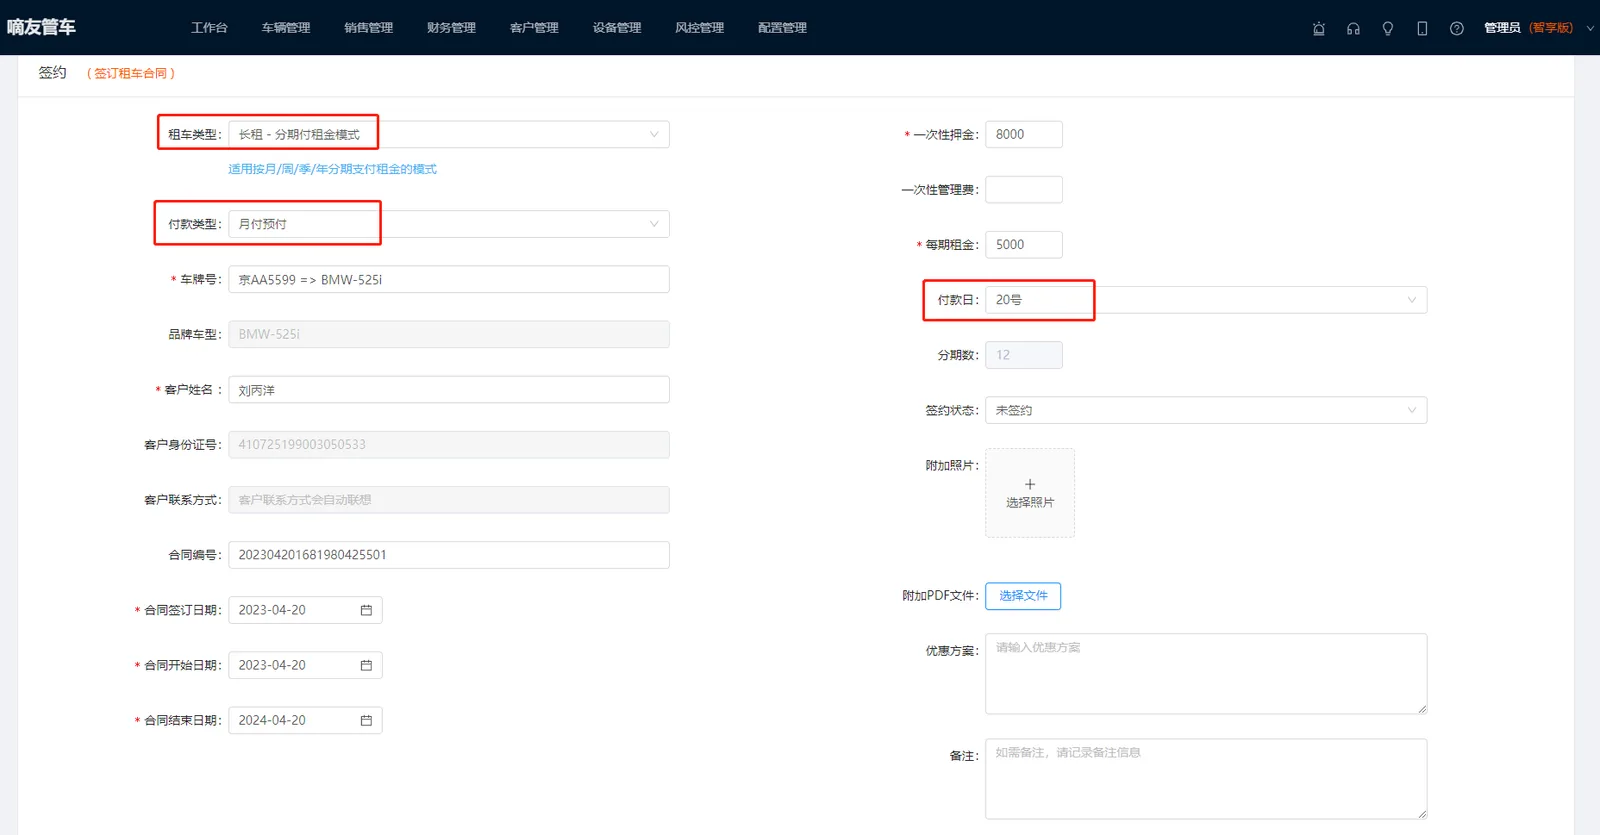
Task: Click the 客户身份证号 field
Action: click(449, 445)
